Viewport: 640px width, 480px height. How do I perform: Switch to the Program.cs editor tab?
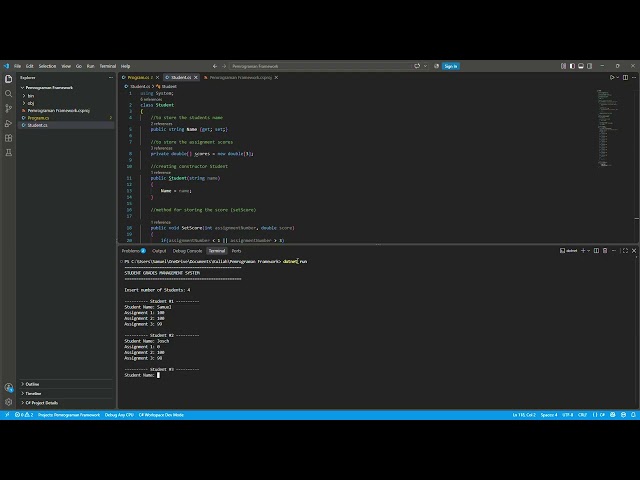pyautogui.click(x=138, y=78)
